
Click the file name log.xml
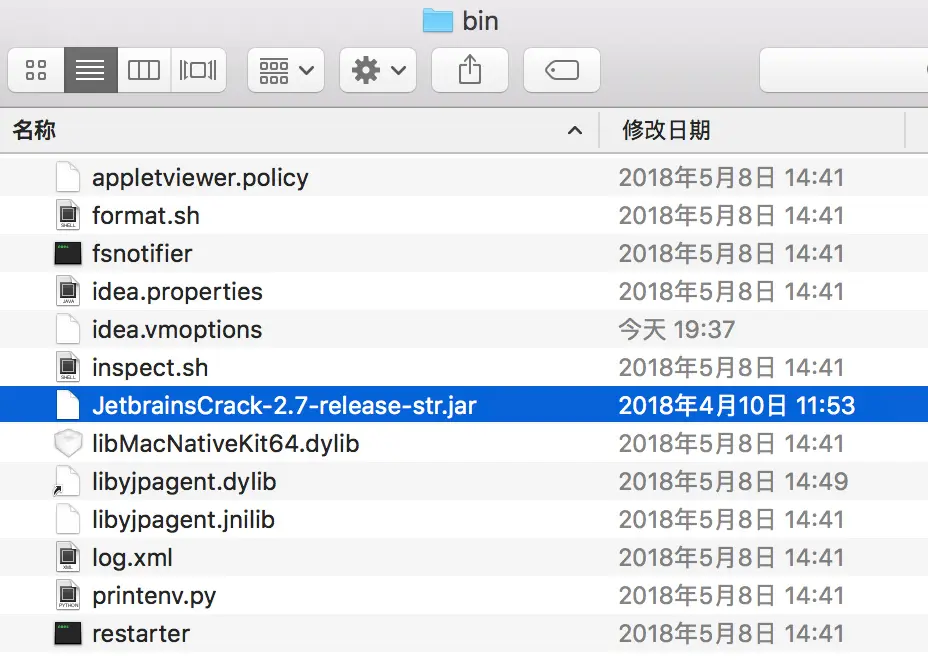(132, 557)
